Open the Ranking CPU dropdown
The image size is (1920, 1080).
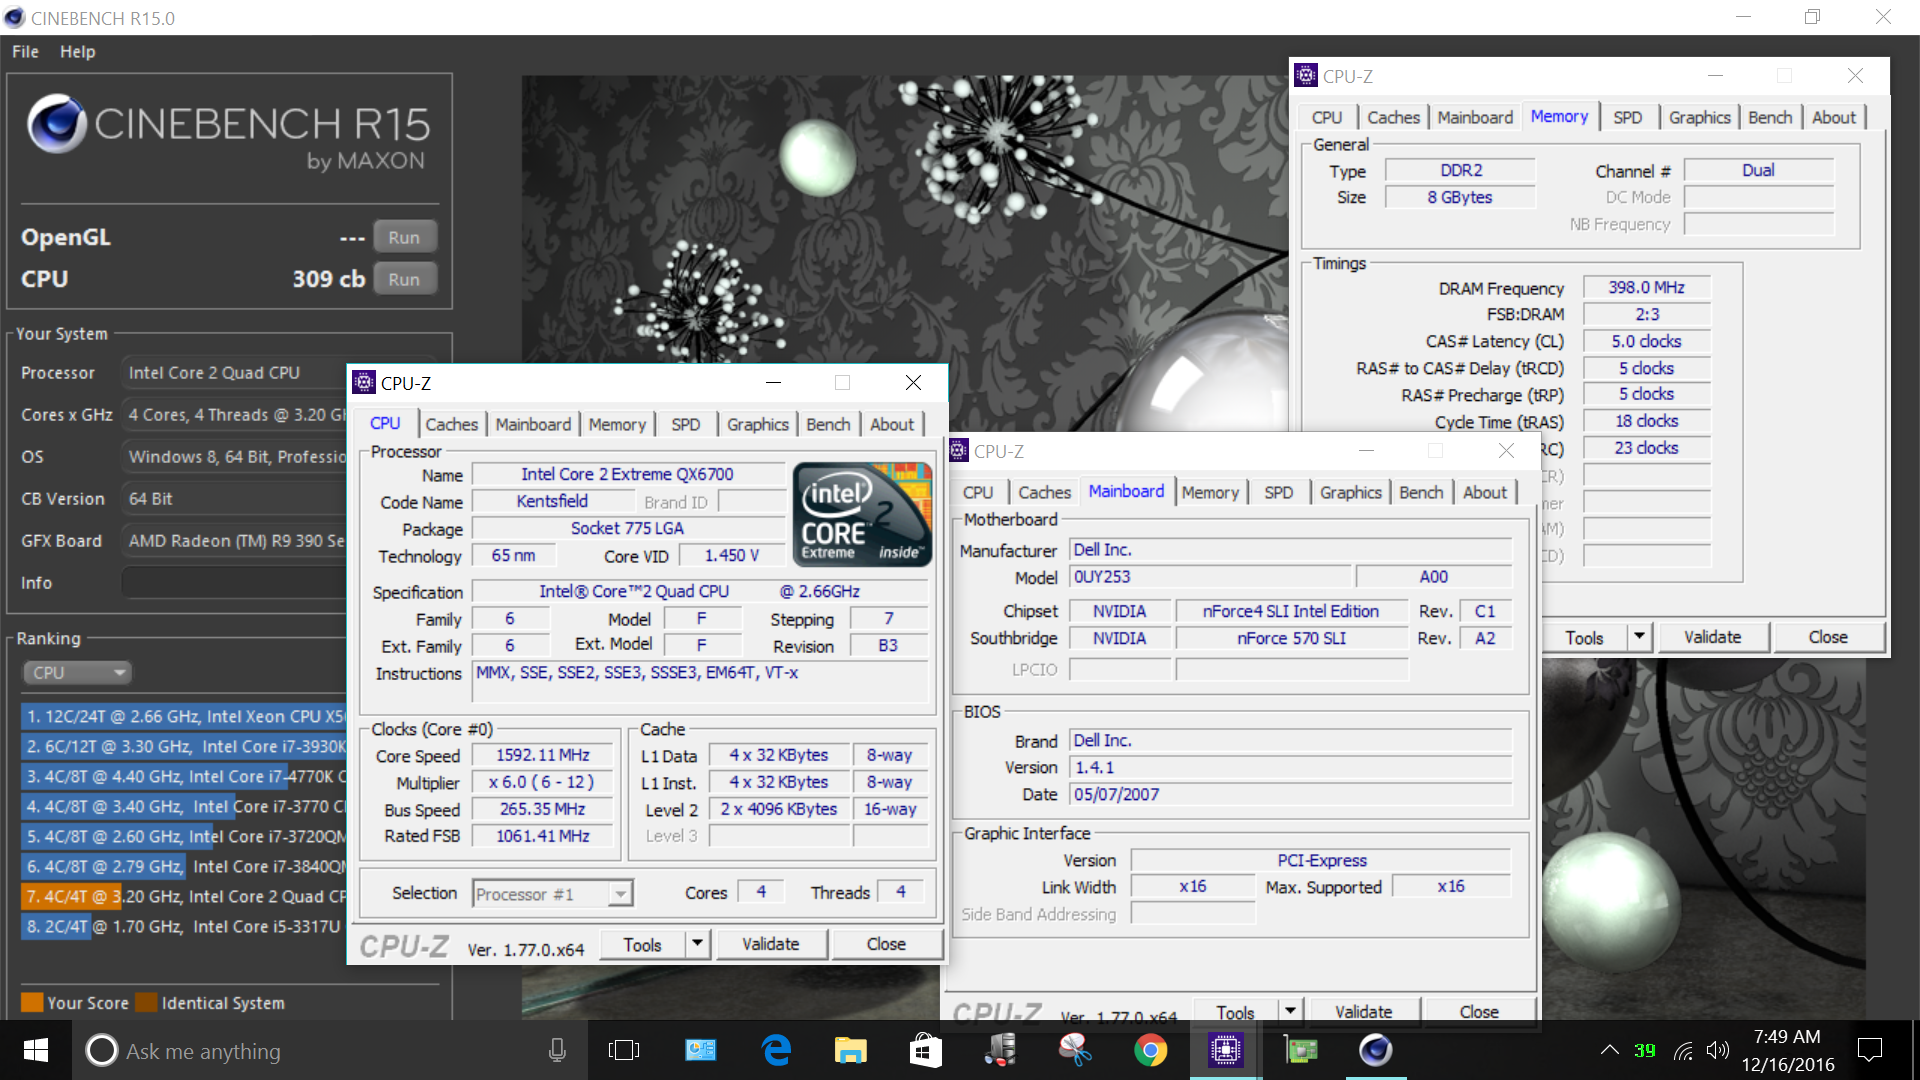[x=78, y=673]
